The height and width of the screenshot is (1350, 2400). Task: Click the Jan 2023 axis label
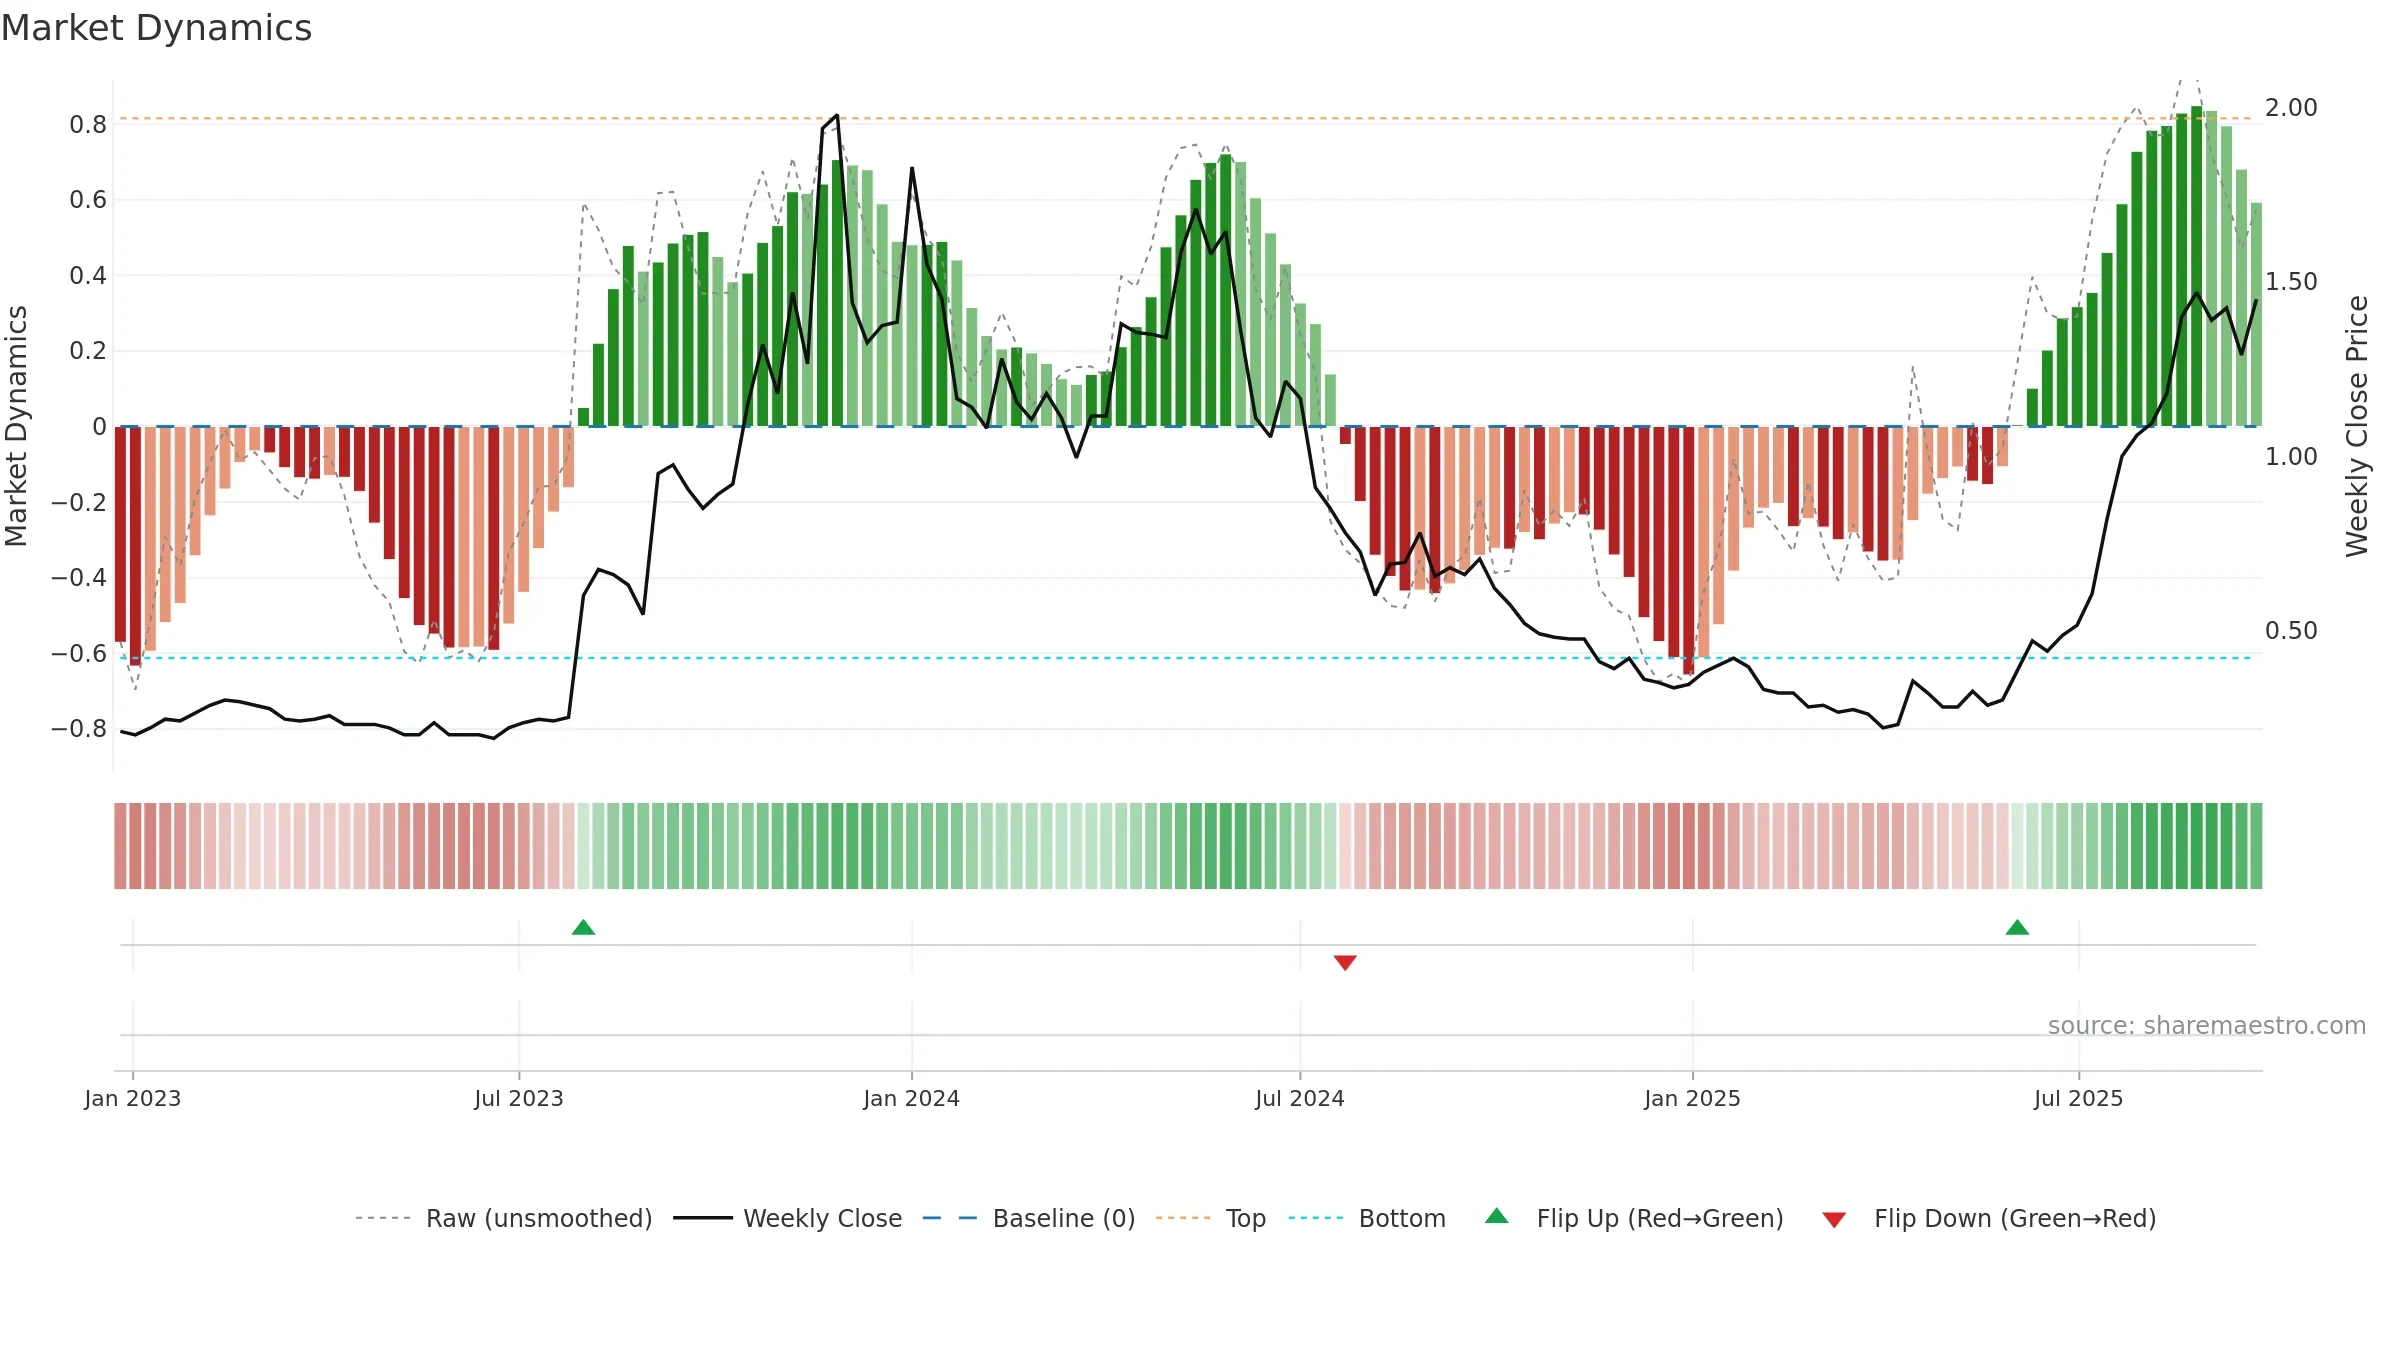pos(133,1098)
